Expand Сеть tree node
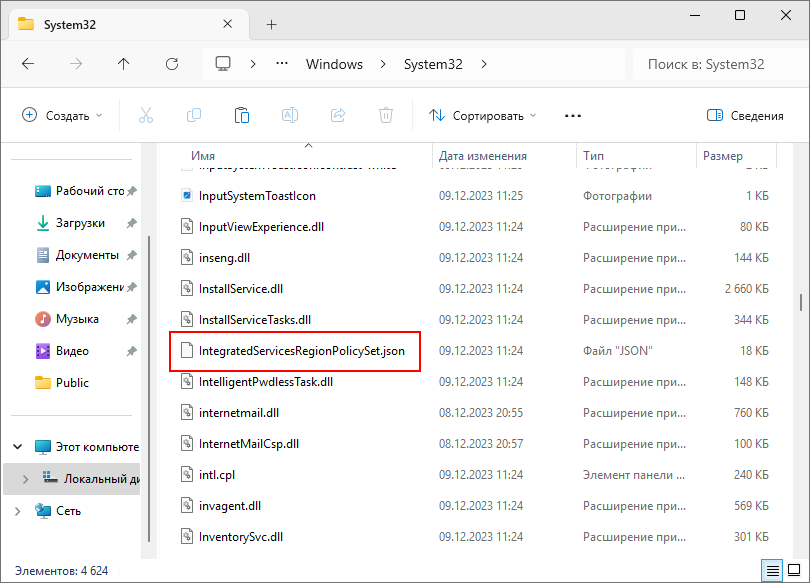Viewport: 810px width, 583px height. [x=18, y=511]
